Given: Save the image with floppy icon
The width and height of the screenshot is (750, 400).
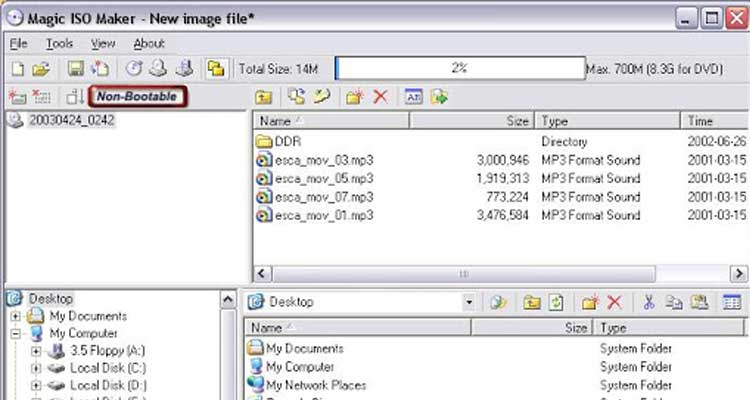Looking at the screenshot, I should [x=76, y=69].
